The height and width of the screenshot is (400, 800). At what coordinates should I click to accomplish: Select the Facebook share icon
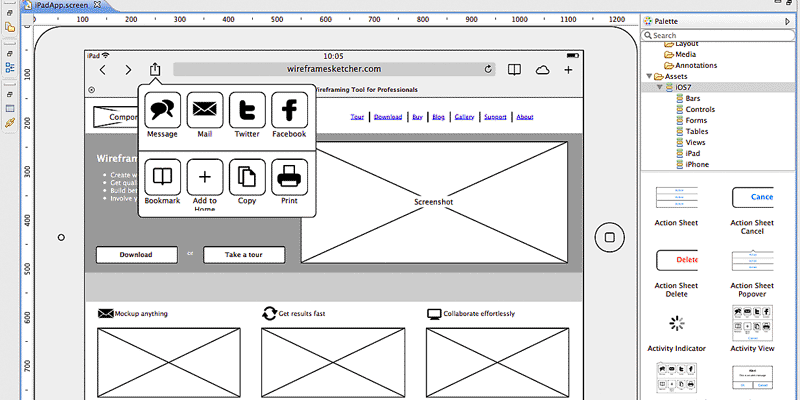pos(289,110)
